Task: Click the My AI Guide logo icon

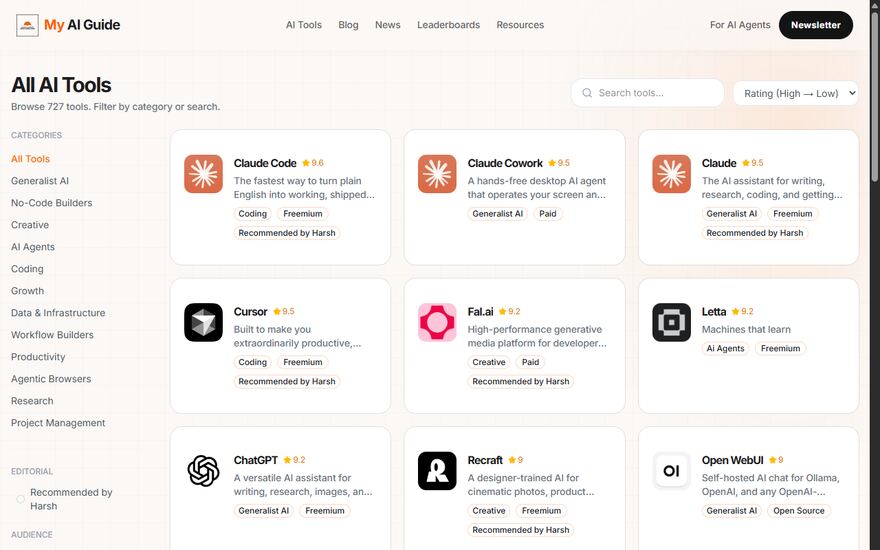Action: point(27,25)
